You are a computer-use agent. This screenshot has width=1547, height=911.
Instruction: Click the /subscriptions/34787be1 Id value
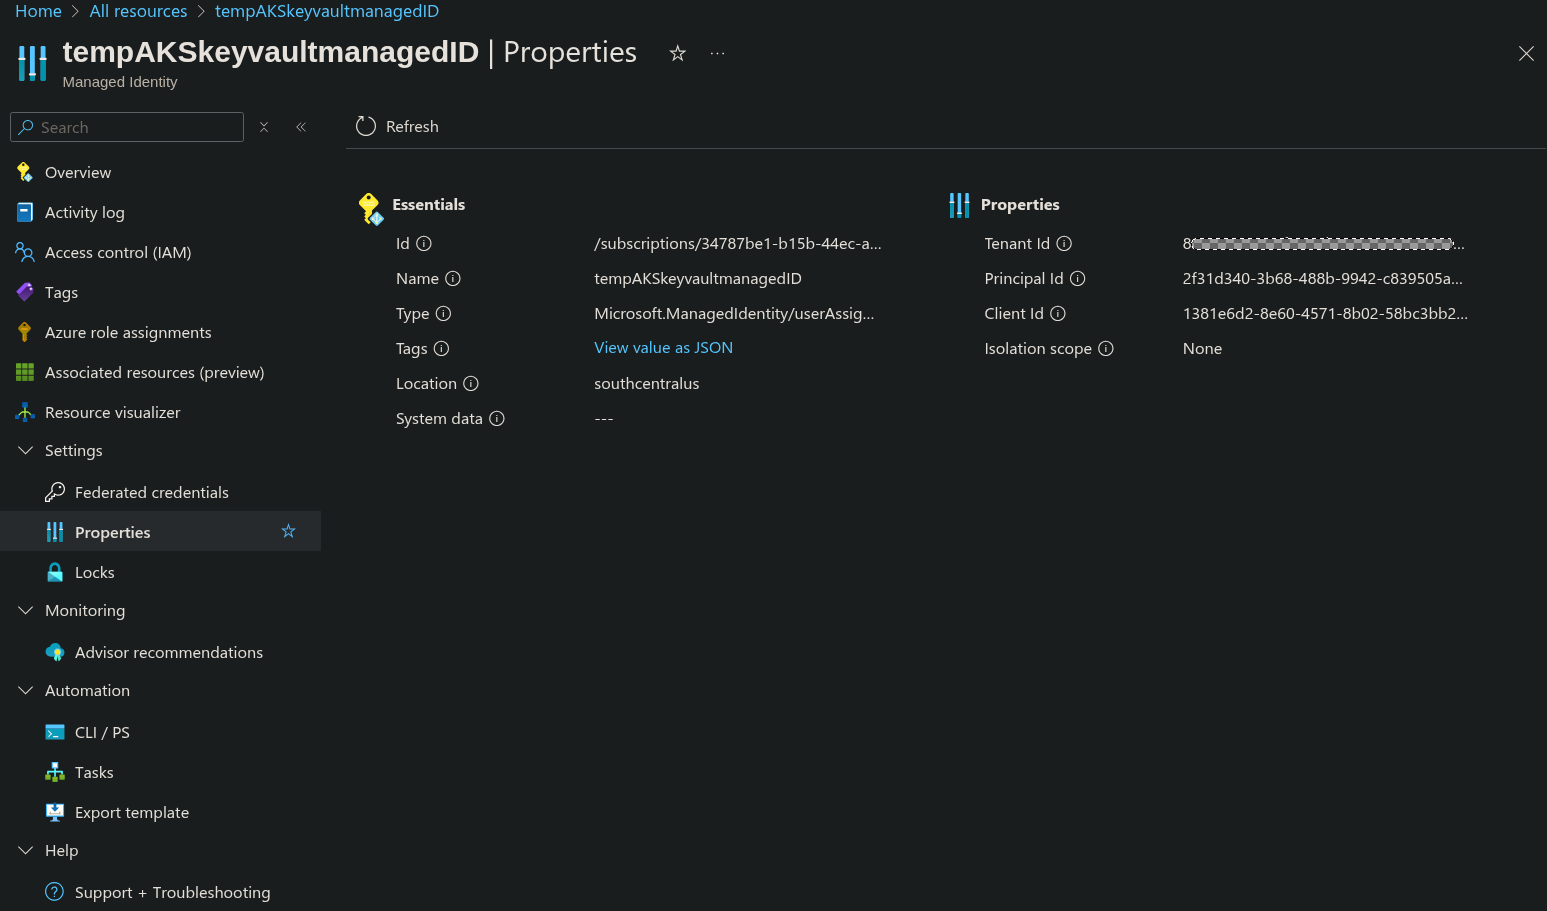(x=738, y=243)
